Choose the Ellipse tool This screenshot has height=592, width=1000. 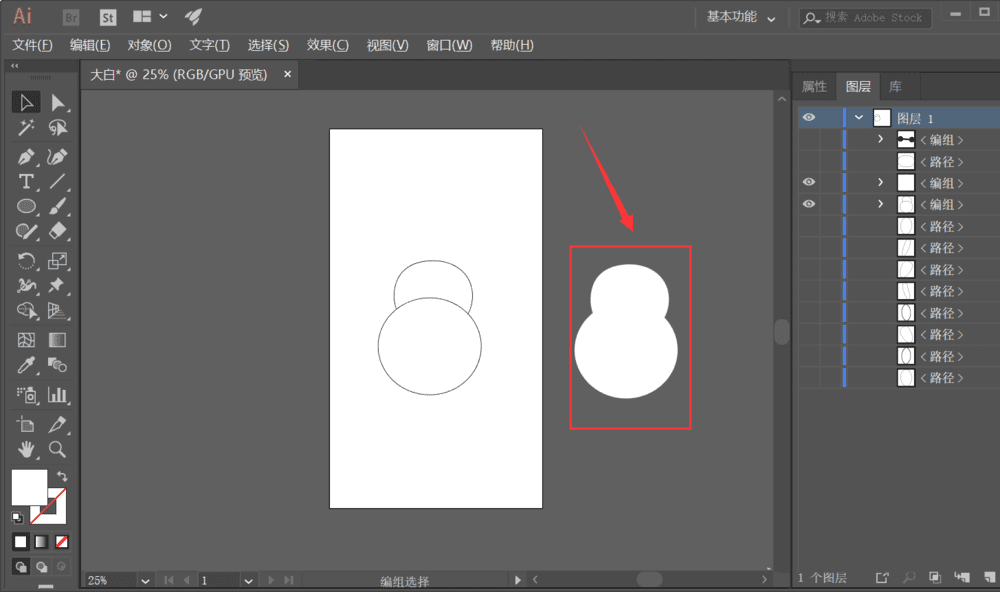point(26,206)
